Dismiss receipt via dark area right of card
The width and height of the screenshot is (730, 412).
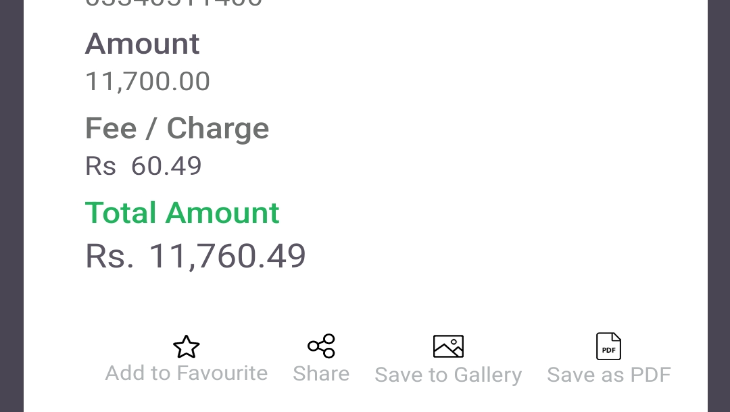click(x=719, y=206)
